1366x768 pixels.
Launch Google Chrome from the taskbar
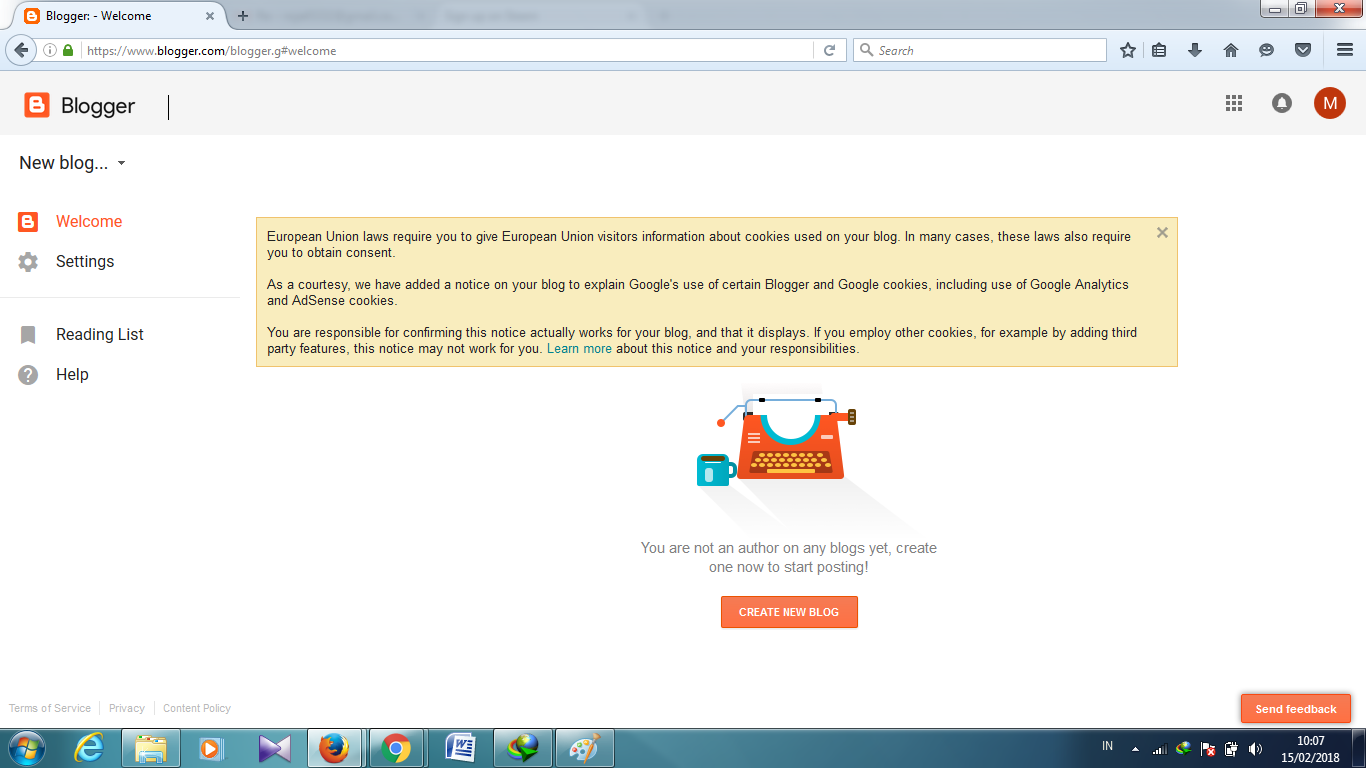399,748
